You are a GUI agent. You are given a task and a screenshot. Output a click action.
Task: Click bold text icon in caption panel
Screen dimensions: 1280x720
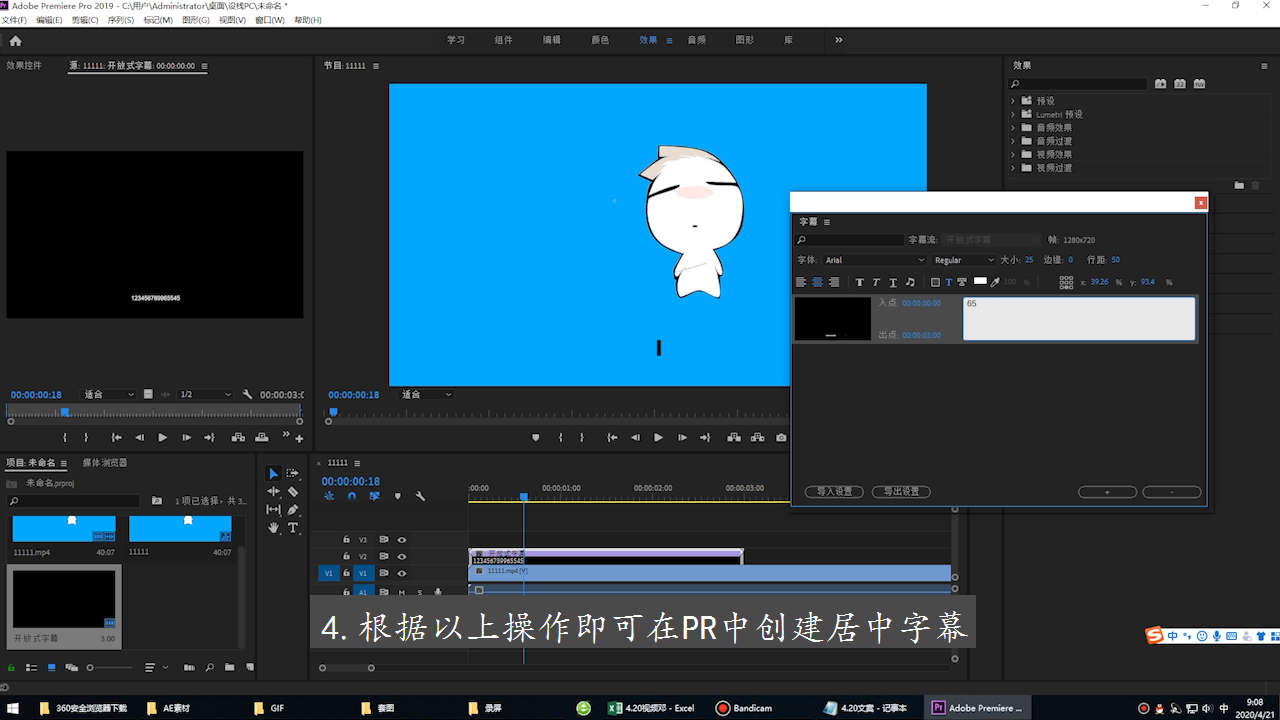point(859,282)
